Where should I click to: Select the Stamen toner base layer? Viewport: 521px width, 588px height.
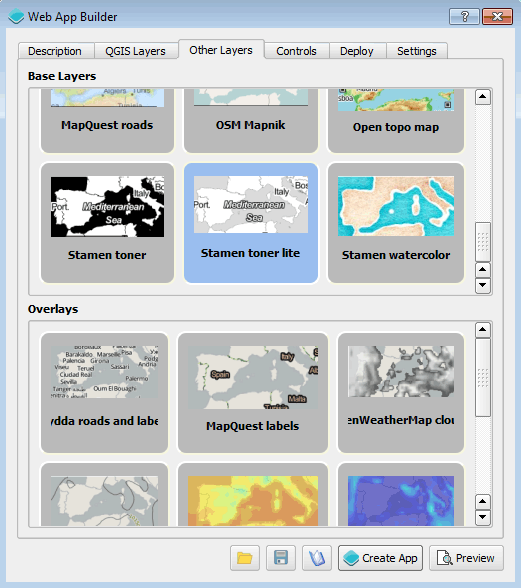tap(107, 223)
